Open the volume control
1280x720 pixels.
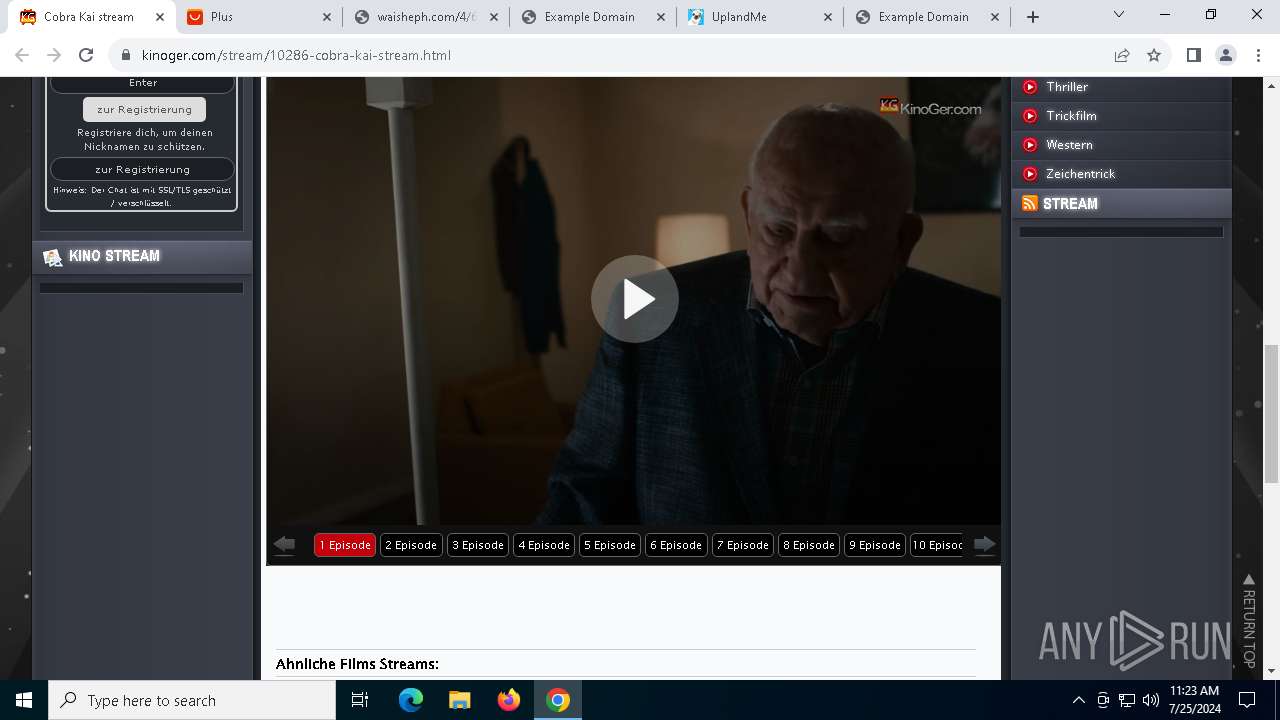1150,700
